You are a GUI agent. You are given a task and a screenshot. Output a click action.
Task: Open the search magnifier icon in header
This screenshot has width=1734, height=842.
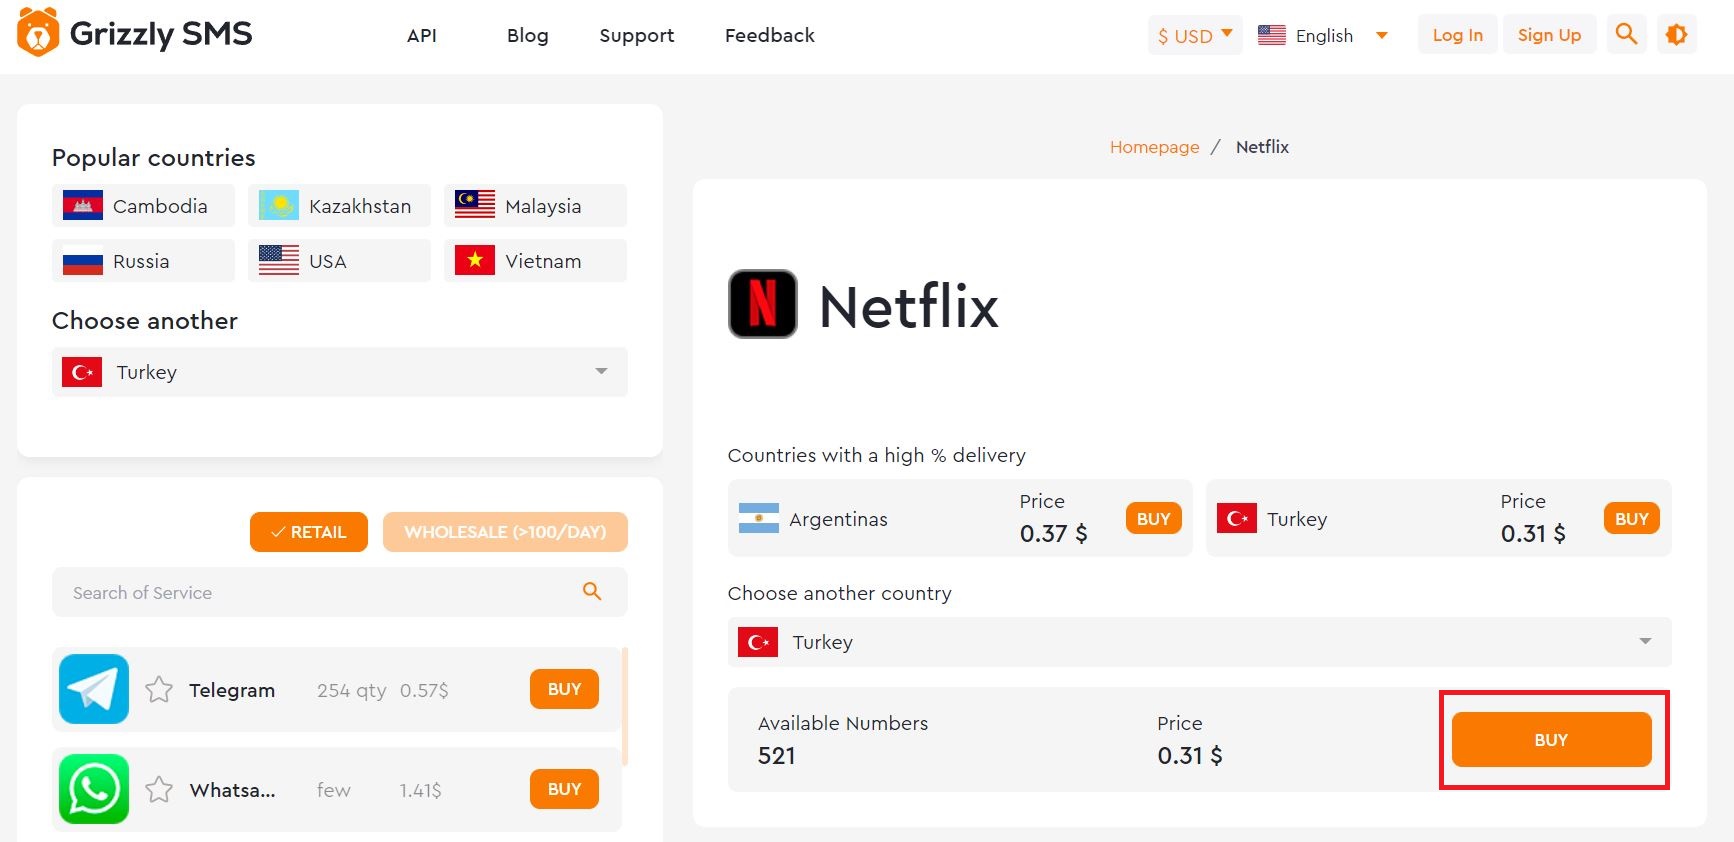tap(1626, 35)
